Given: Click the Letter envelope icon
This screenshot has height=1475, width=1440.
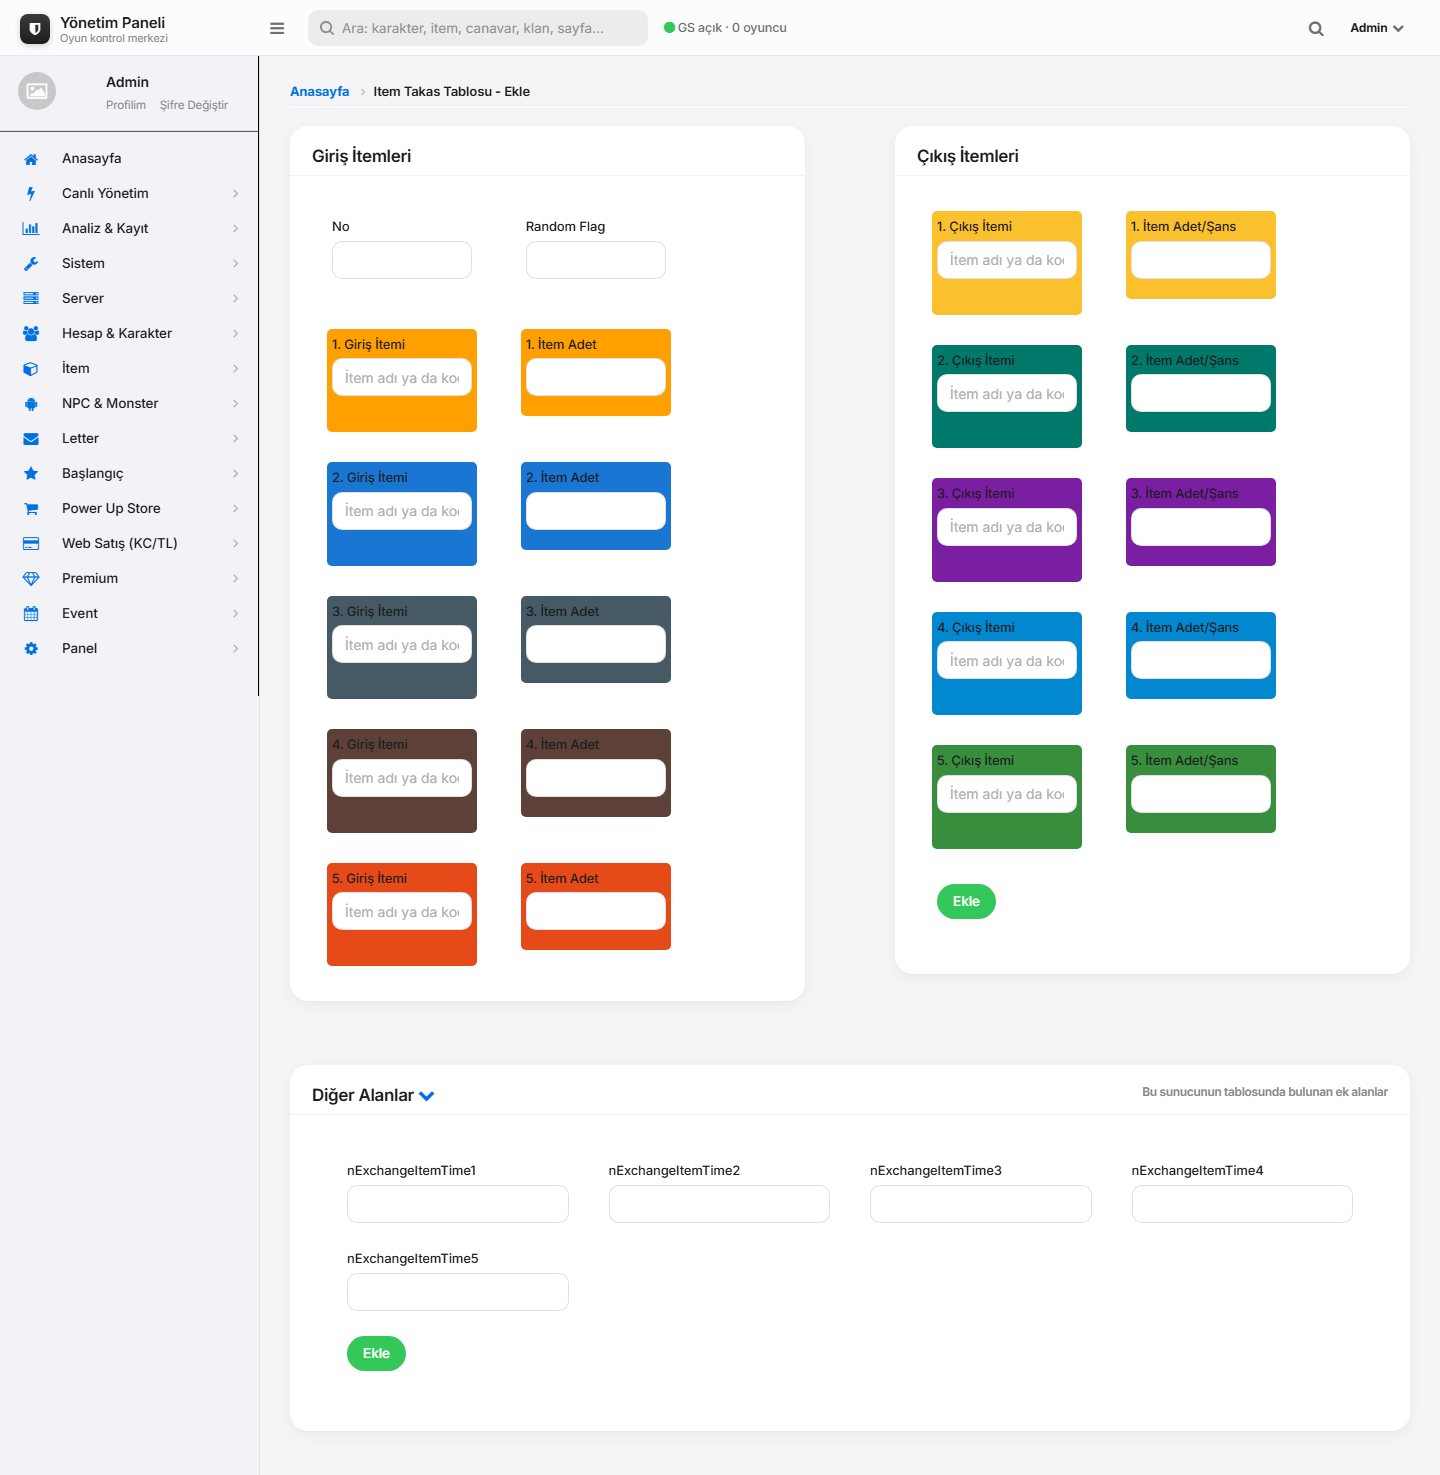Looking at the screenshot, I should pos(31,439).
